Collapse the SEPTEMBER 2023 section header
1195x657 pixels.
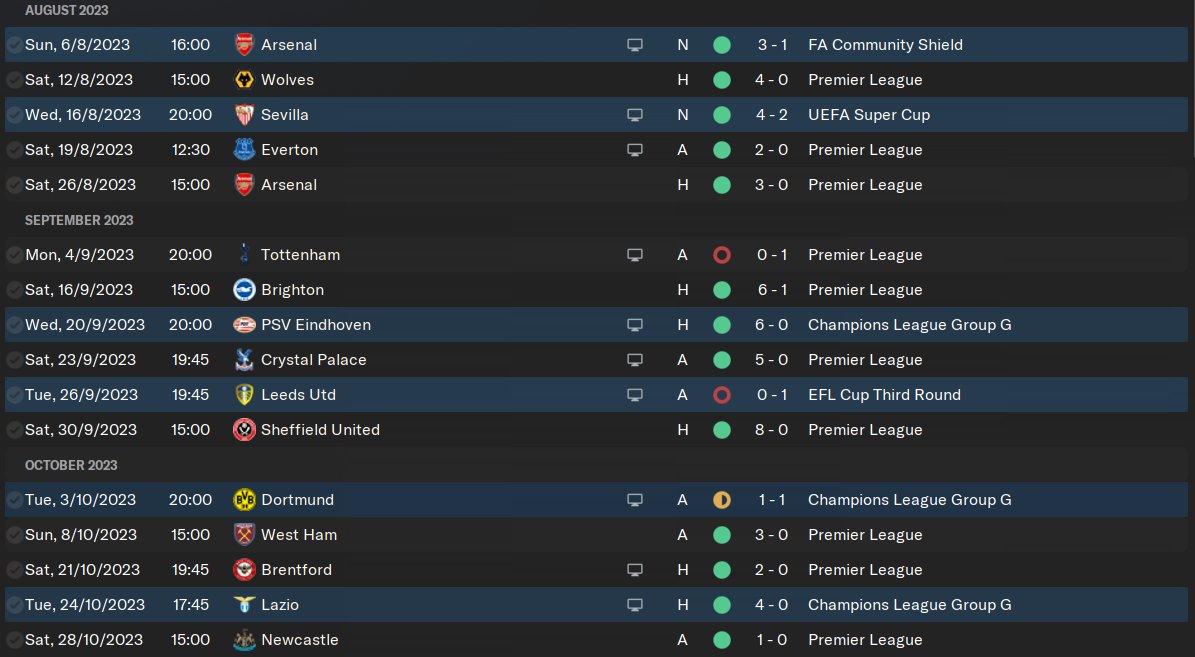pyautogui.click(x=79, y=220)
